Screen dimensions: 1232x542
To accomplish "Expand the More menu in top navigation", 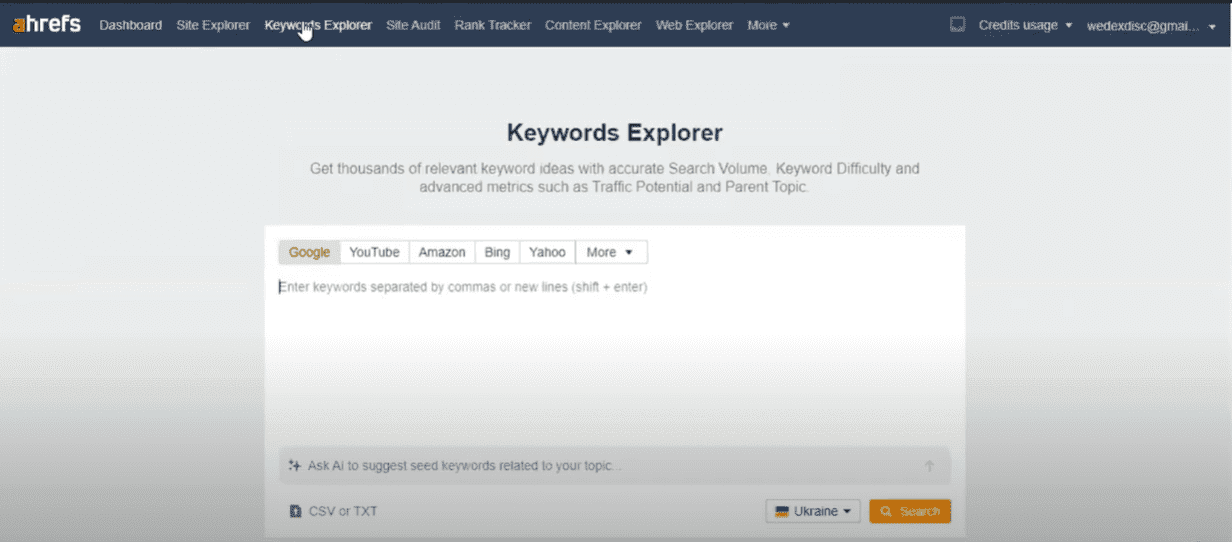I will coord(768,25).
